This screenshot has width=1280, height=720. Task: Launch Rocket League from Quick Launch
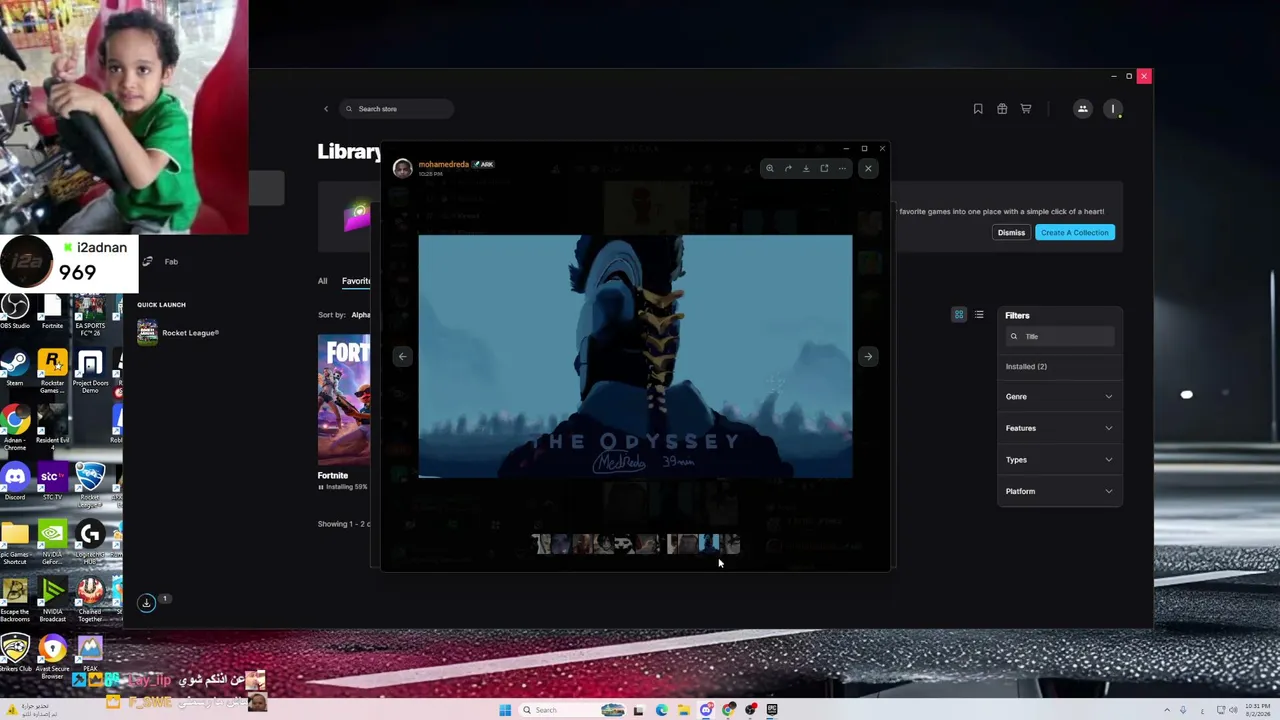(x=178, y=333)
